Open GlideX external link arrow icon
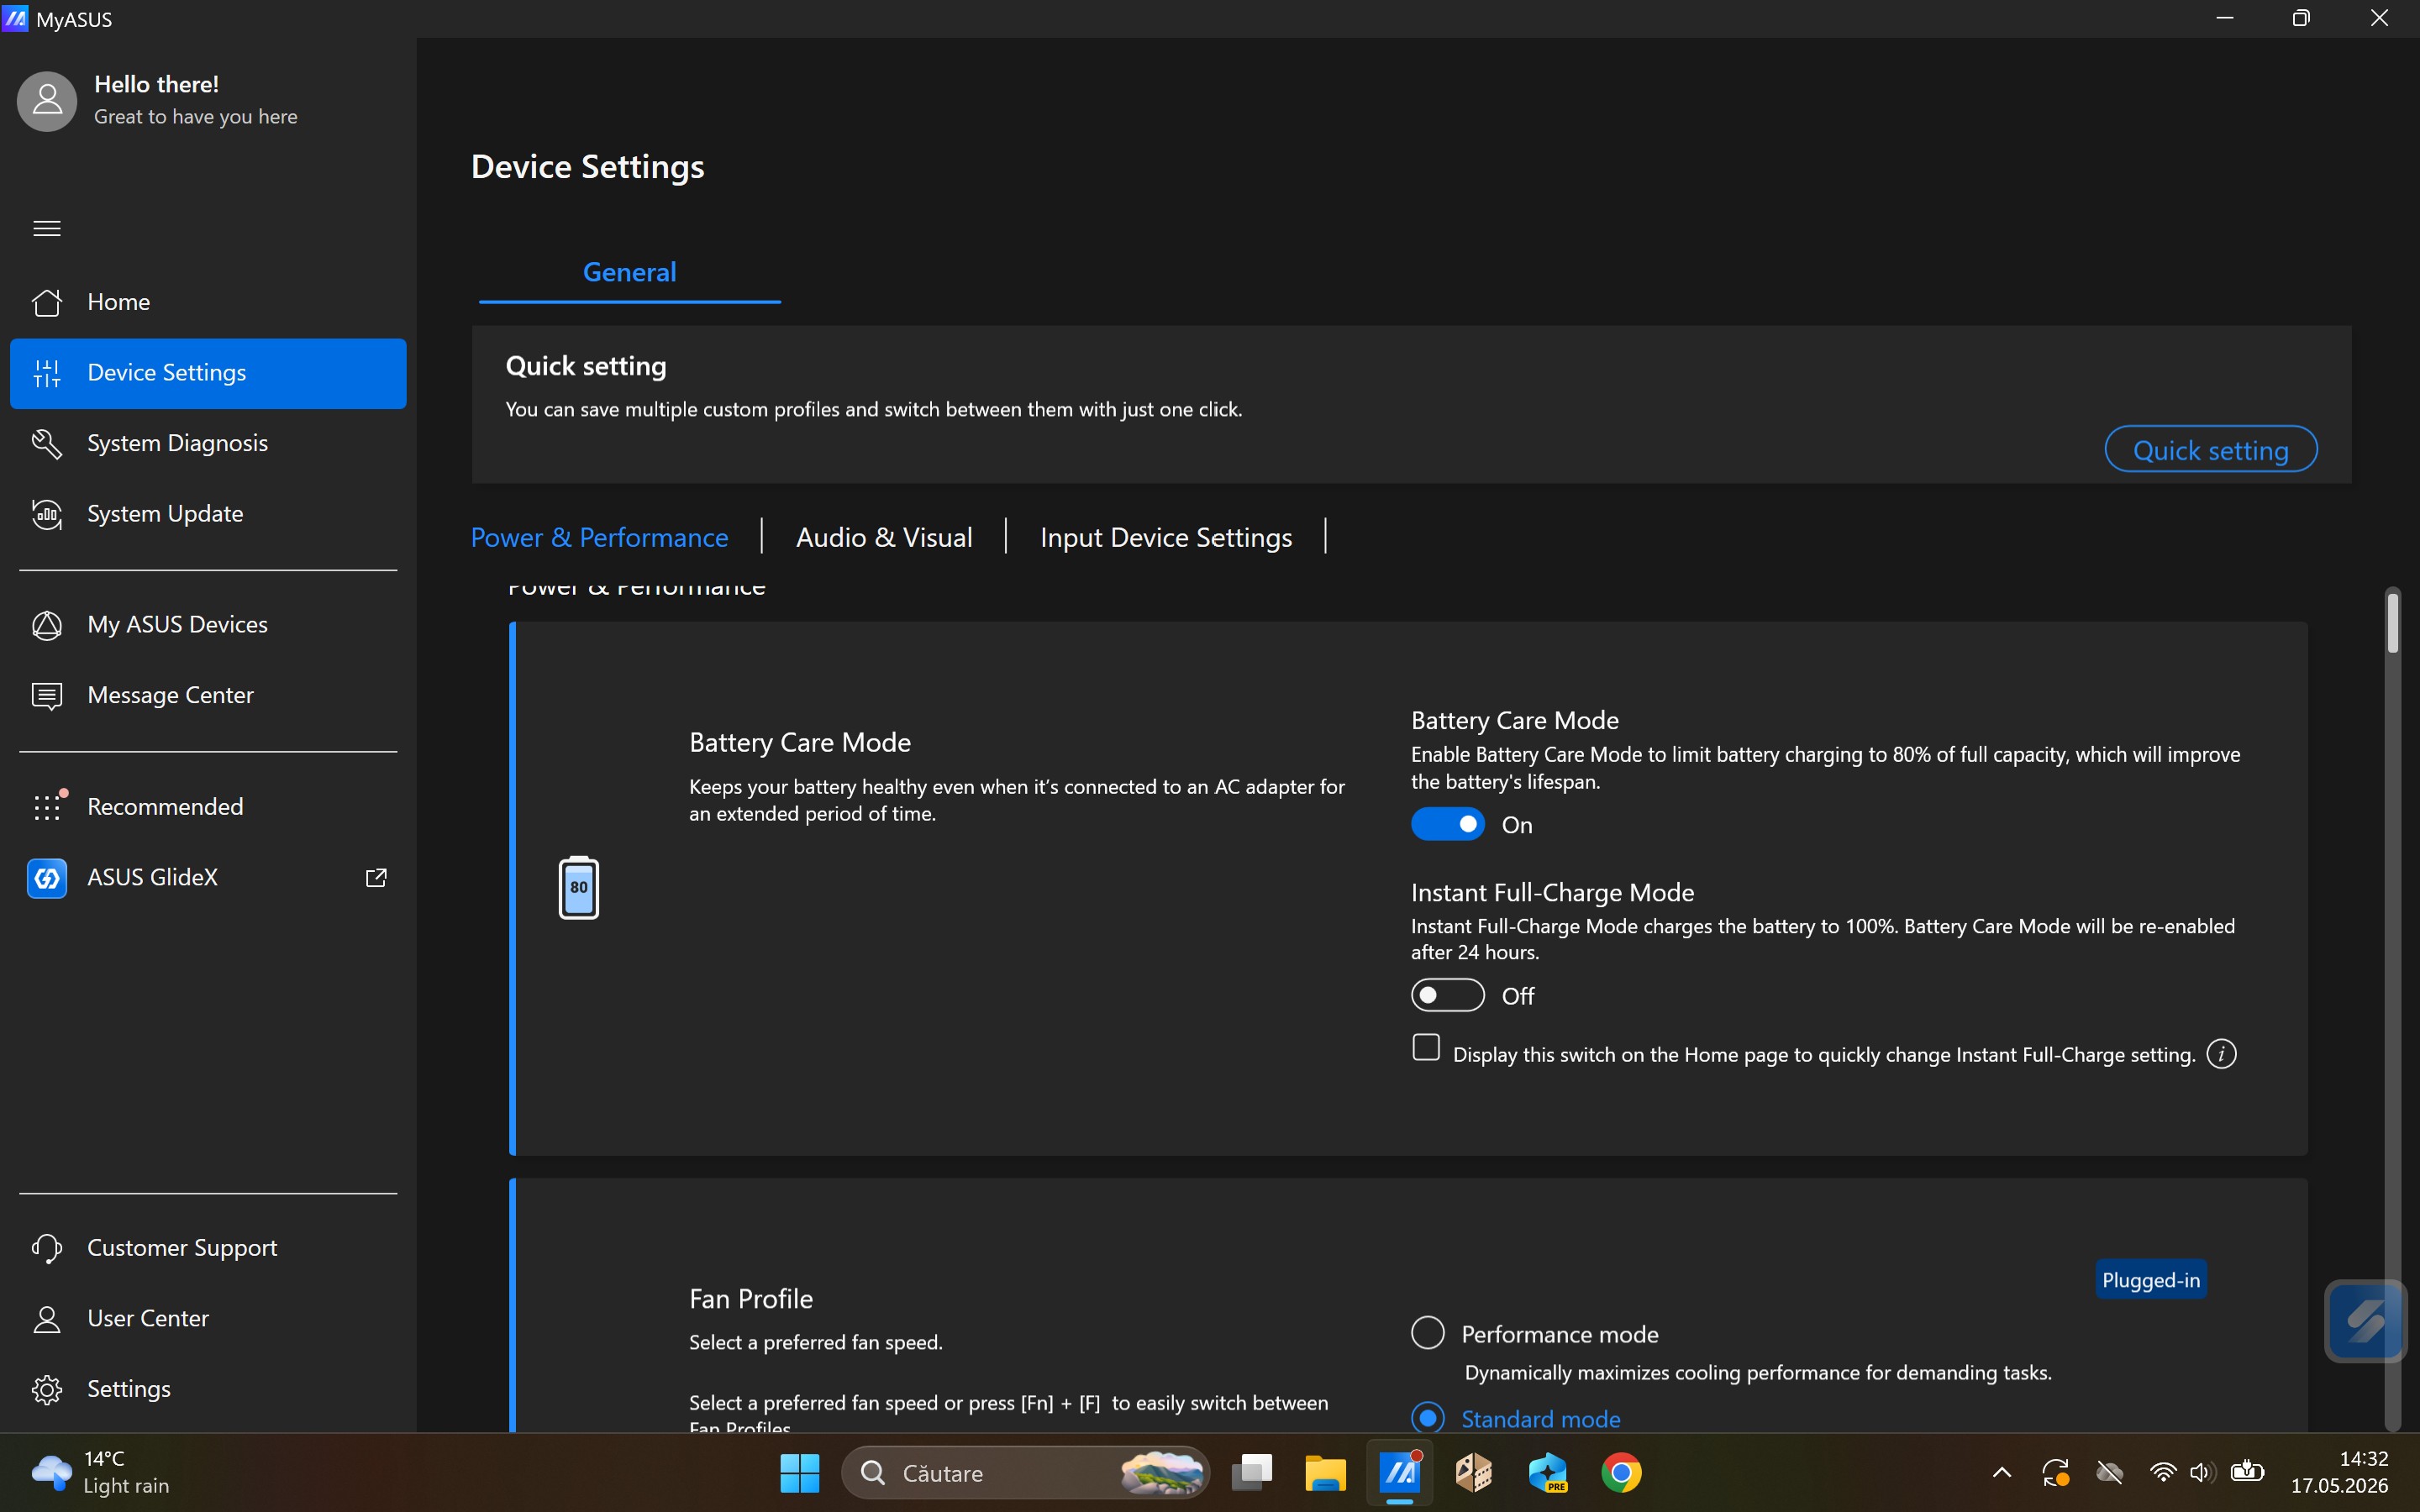The height and width of the screenshot is (1512, 2420). tap(376, 877)
